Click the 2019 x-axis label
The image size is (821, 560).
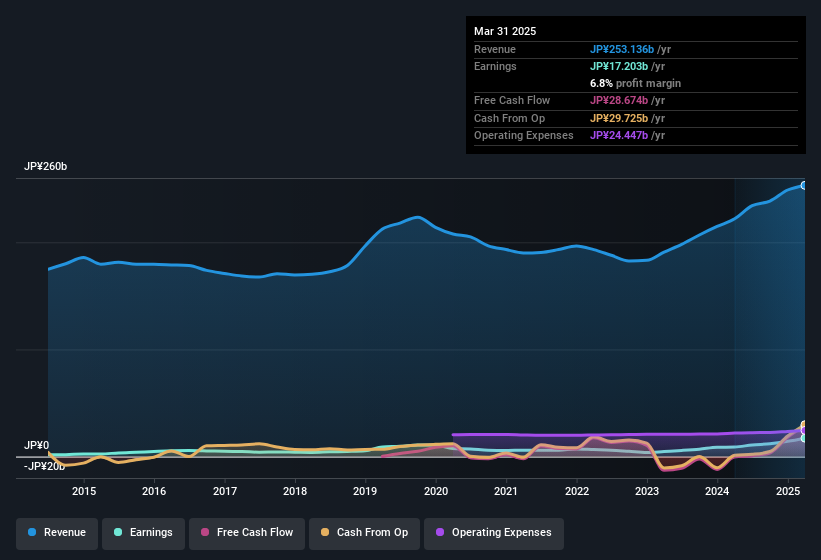365,491
